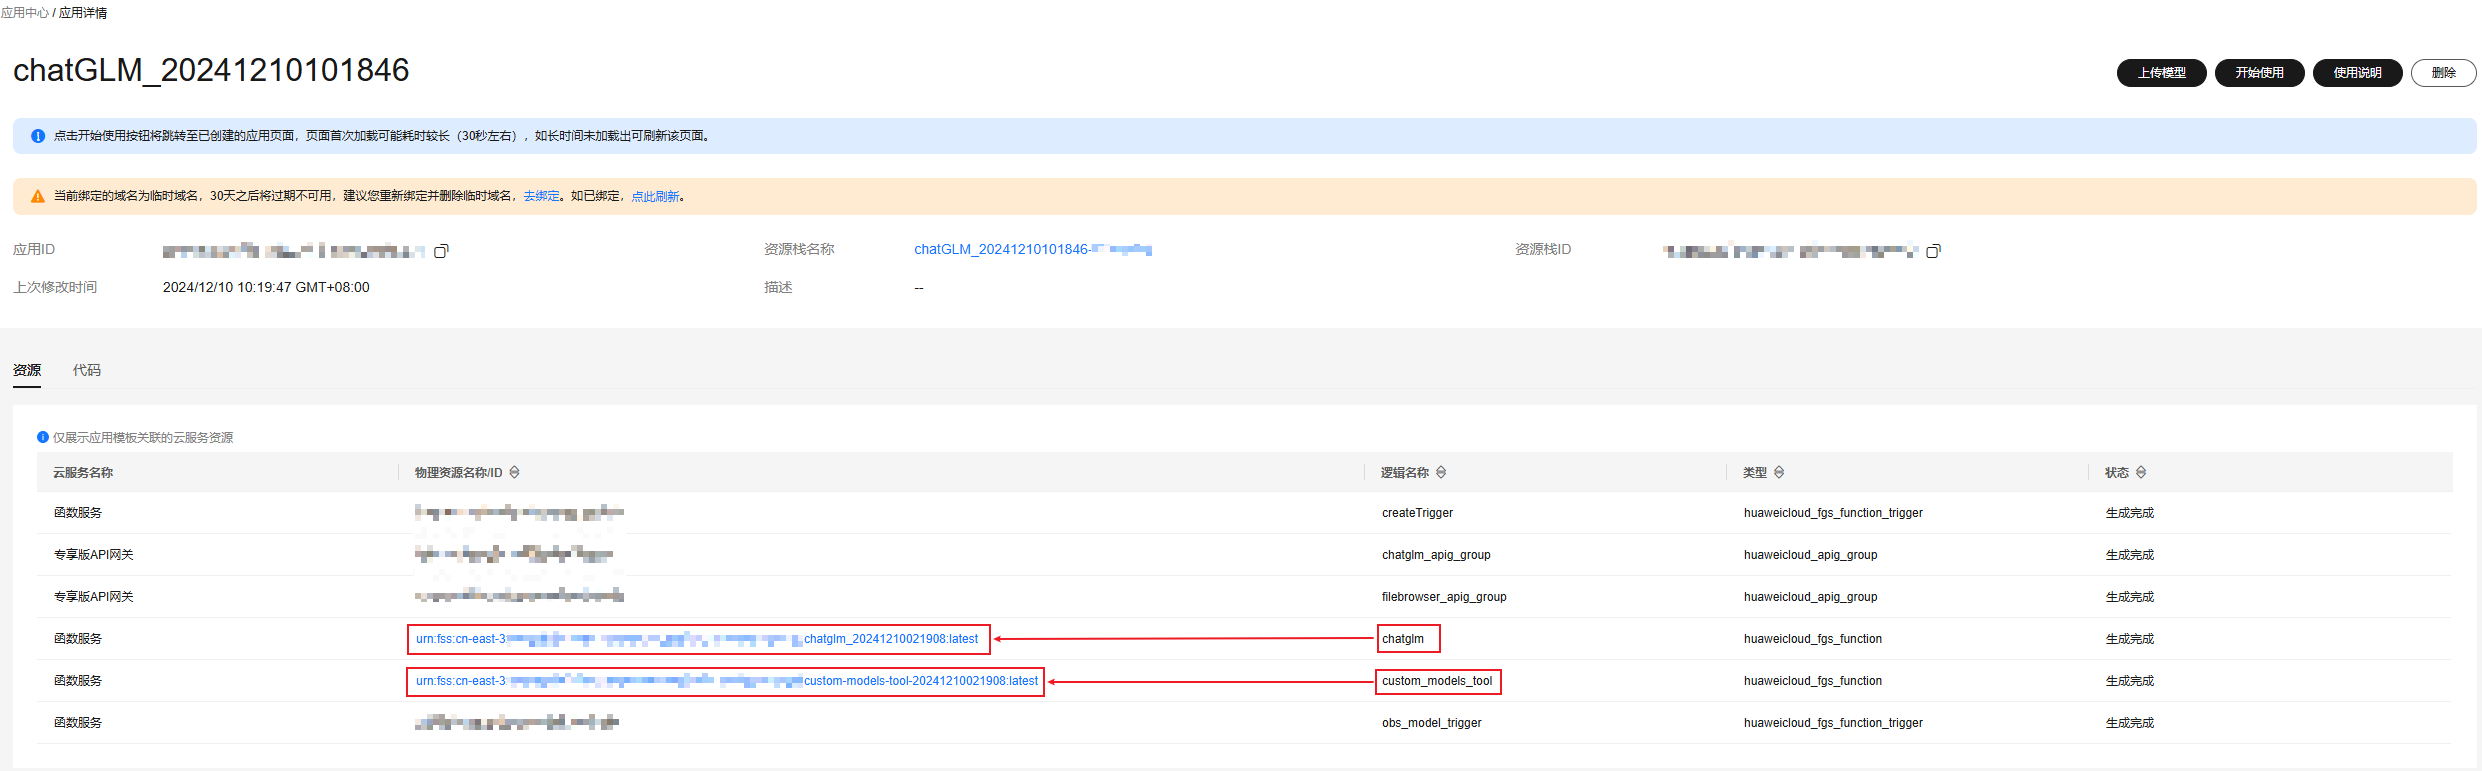Open the custom-models-tool function URN link

[726, 681]
